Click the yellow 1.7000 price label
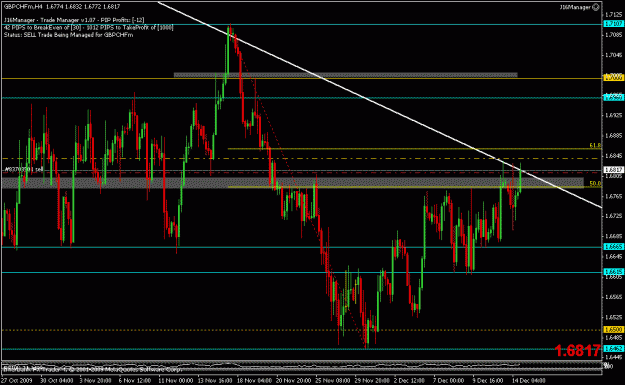This screenshot has height=385, width=625. point(614,77)
